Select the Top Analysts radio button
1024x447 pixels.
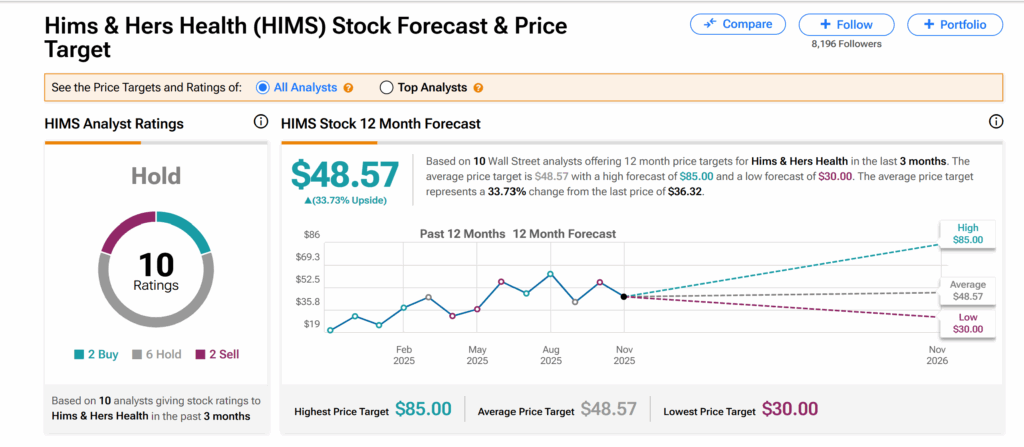coord(387,88)
